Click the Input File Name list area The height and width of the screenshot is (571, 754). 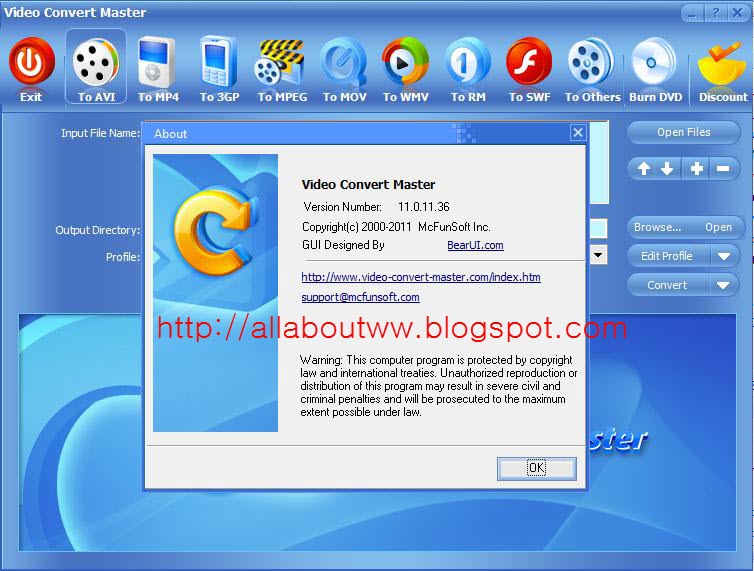[x=598, y=162]
